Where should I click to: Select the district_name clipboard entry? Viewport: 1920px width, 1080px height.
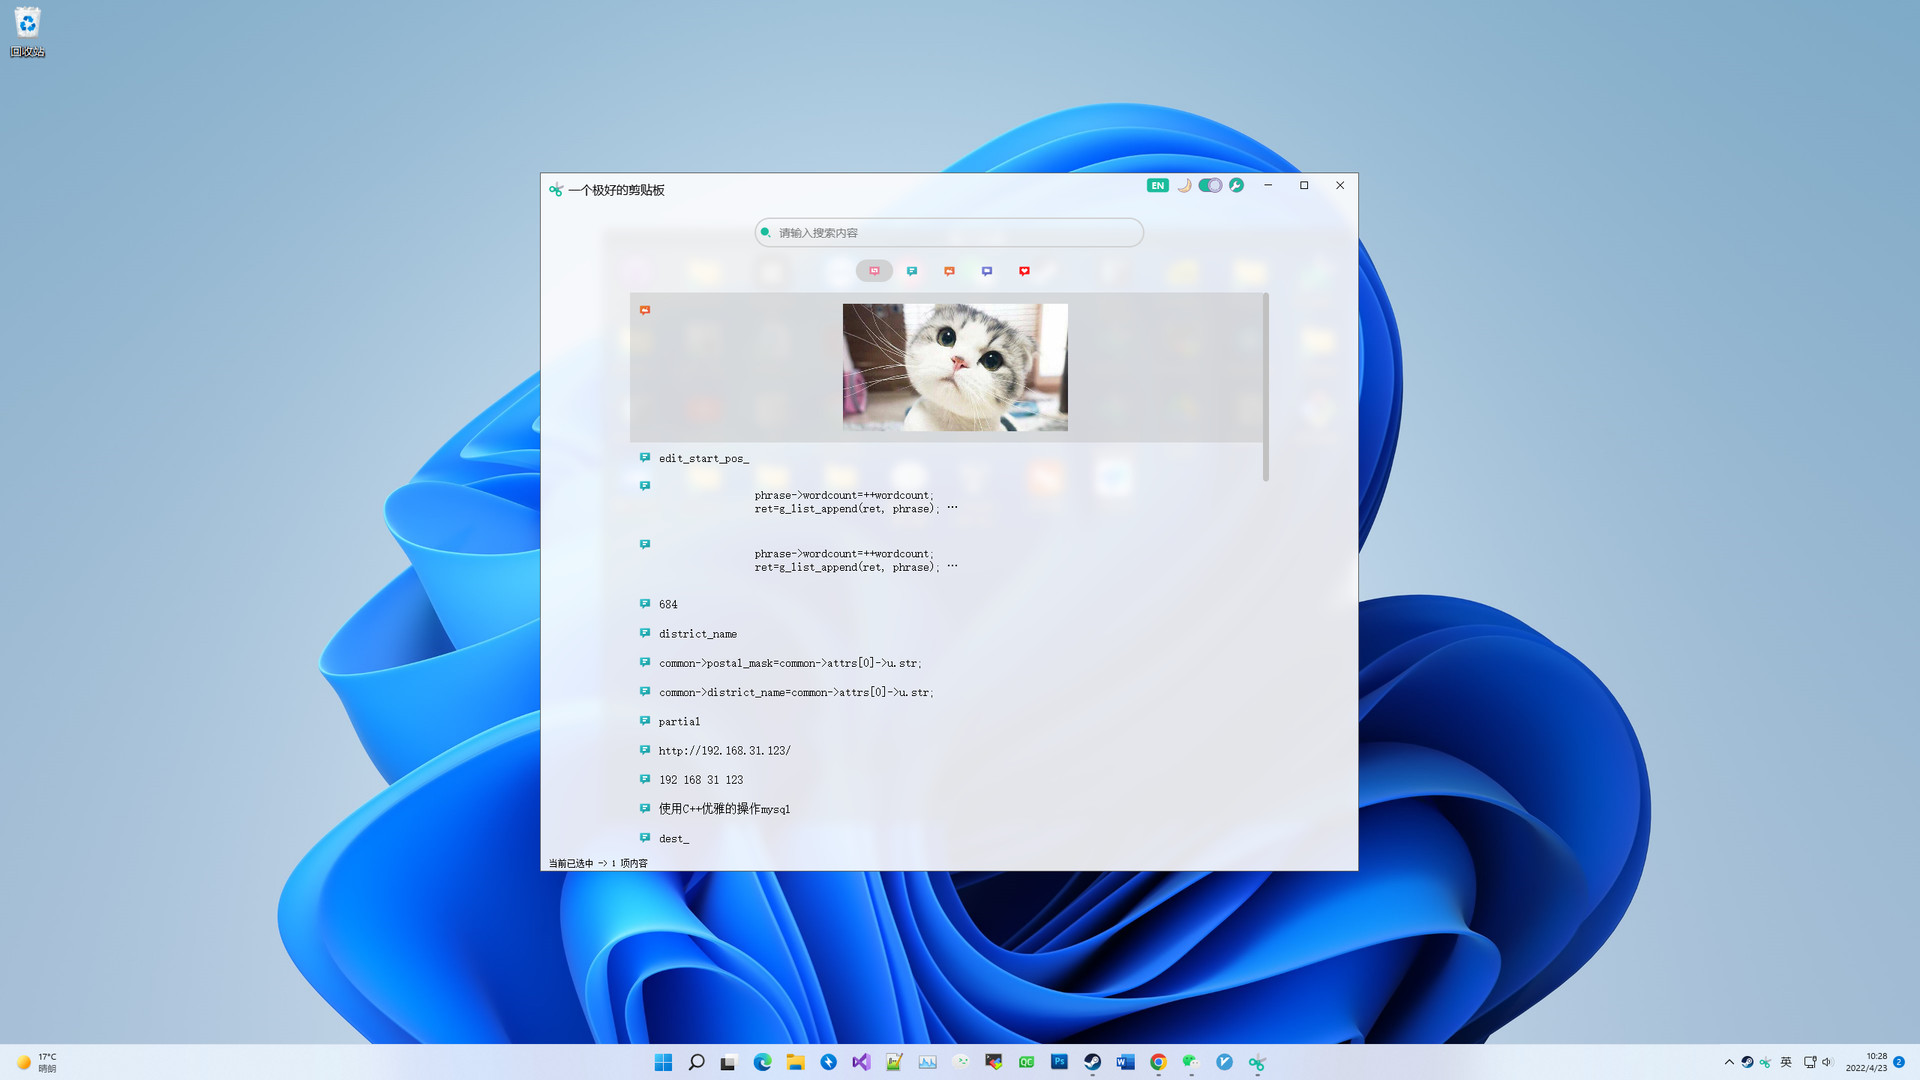click(698, 634)
